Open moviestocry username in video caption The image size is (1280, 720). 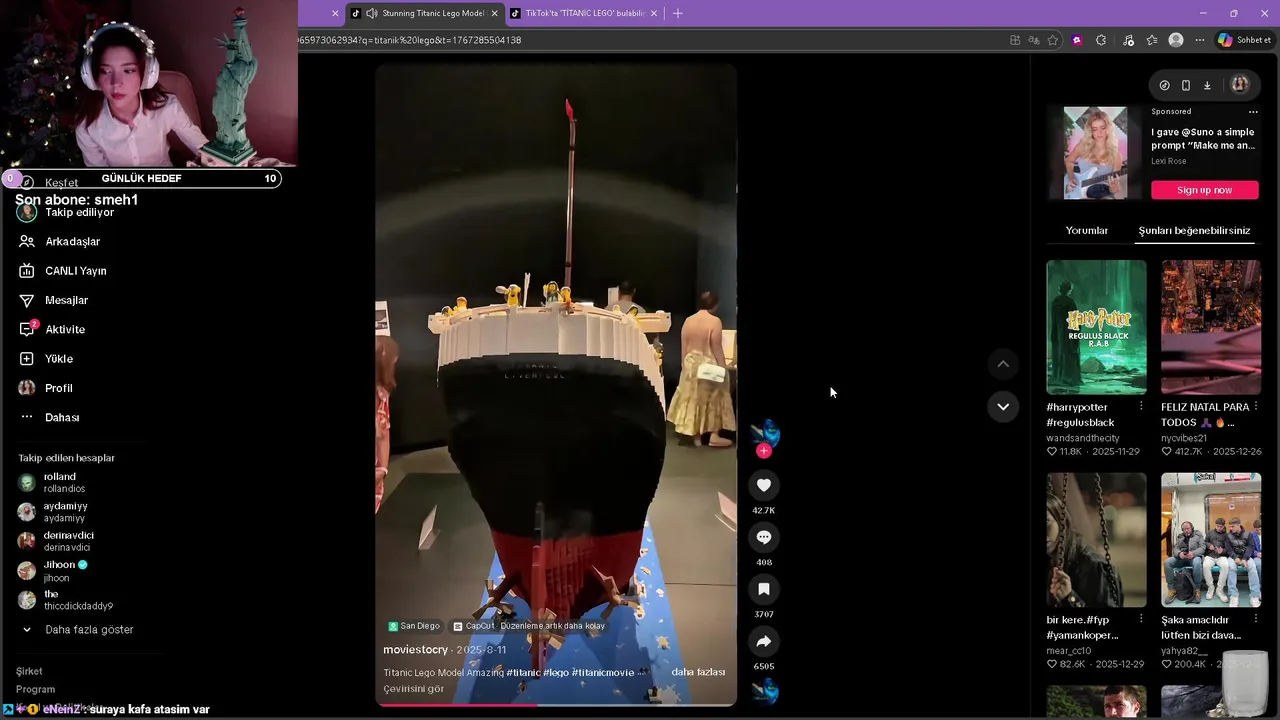coord(416,650)
